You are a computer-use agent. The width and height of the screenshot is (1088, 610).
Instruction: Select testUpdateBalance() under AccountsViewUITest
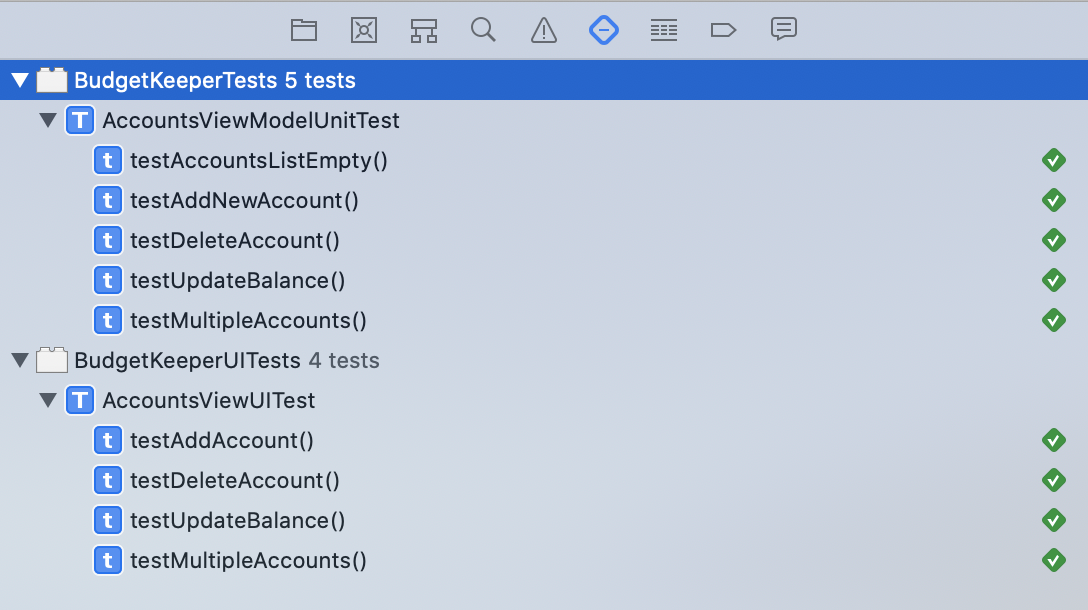click(237, 520)
